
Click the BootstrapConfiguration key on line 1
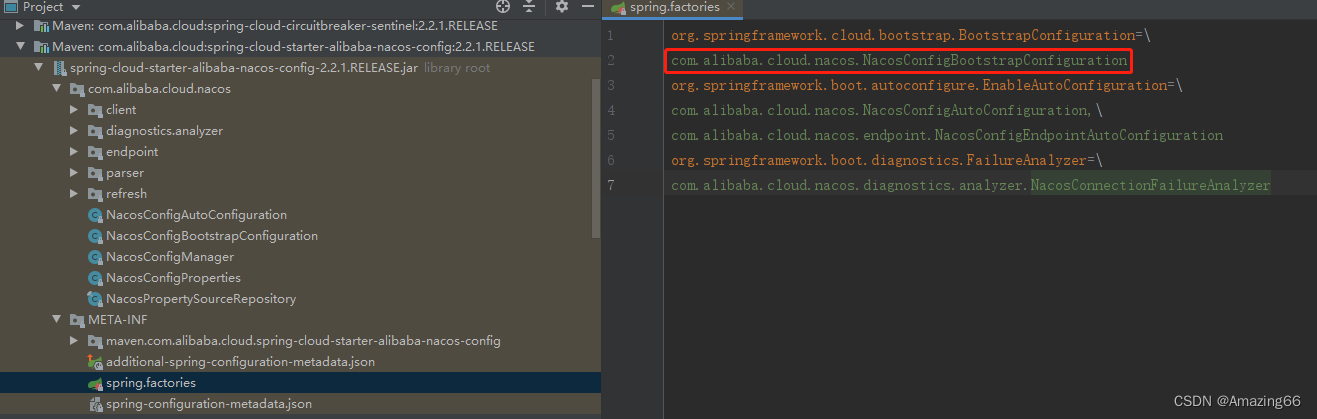point(903,35)
